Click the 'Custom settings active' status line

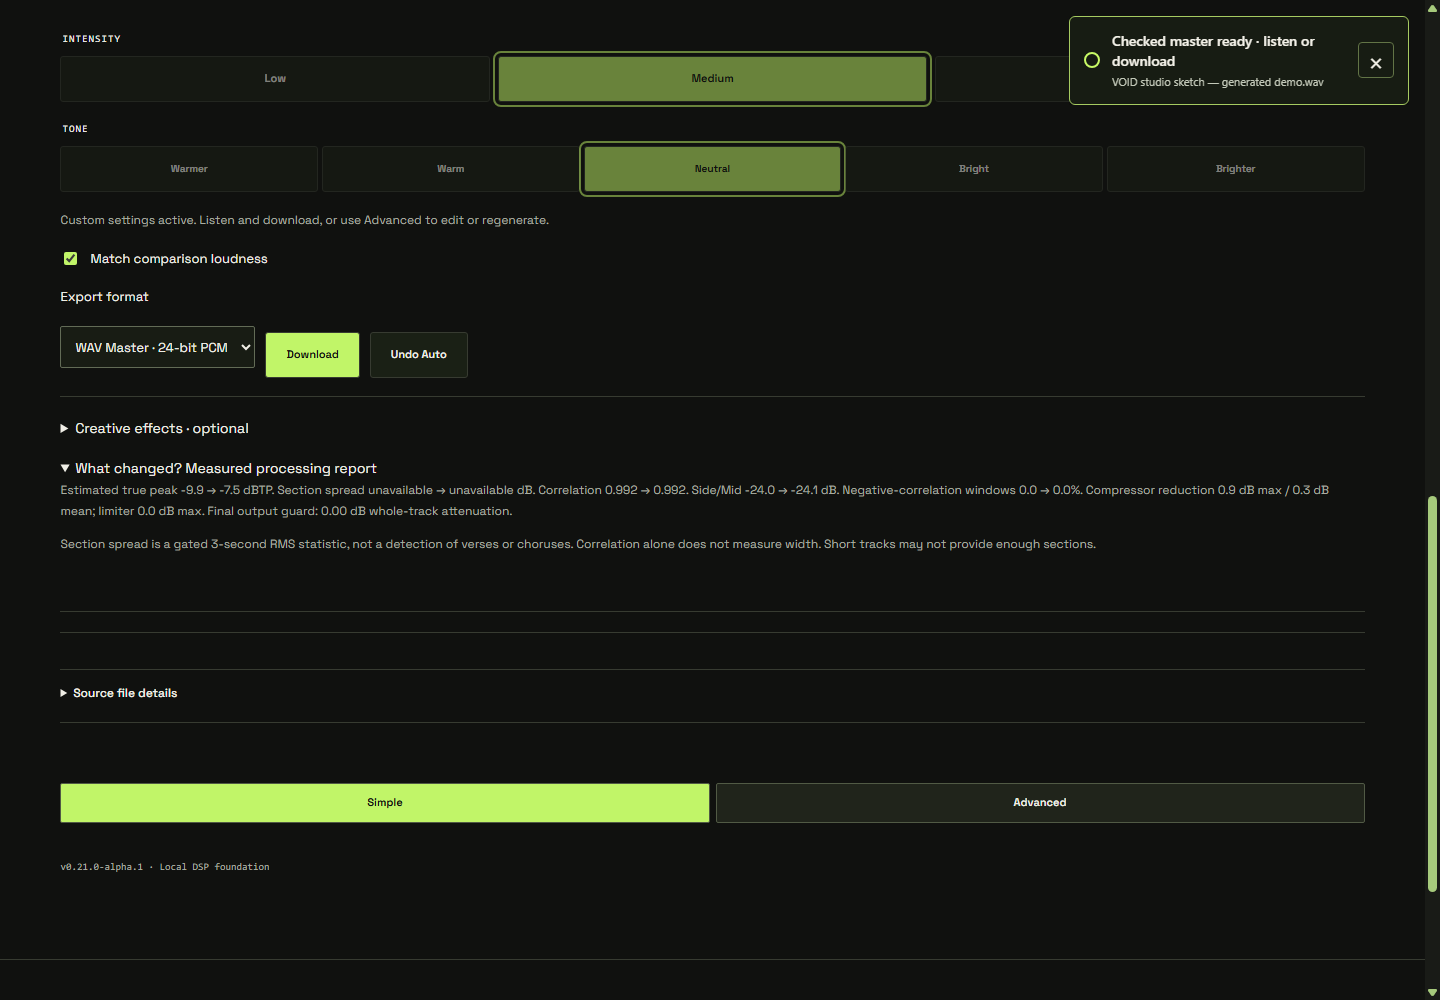(305, 220)
